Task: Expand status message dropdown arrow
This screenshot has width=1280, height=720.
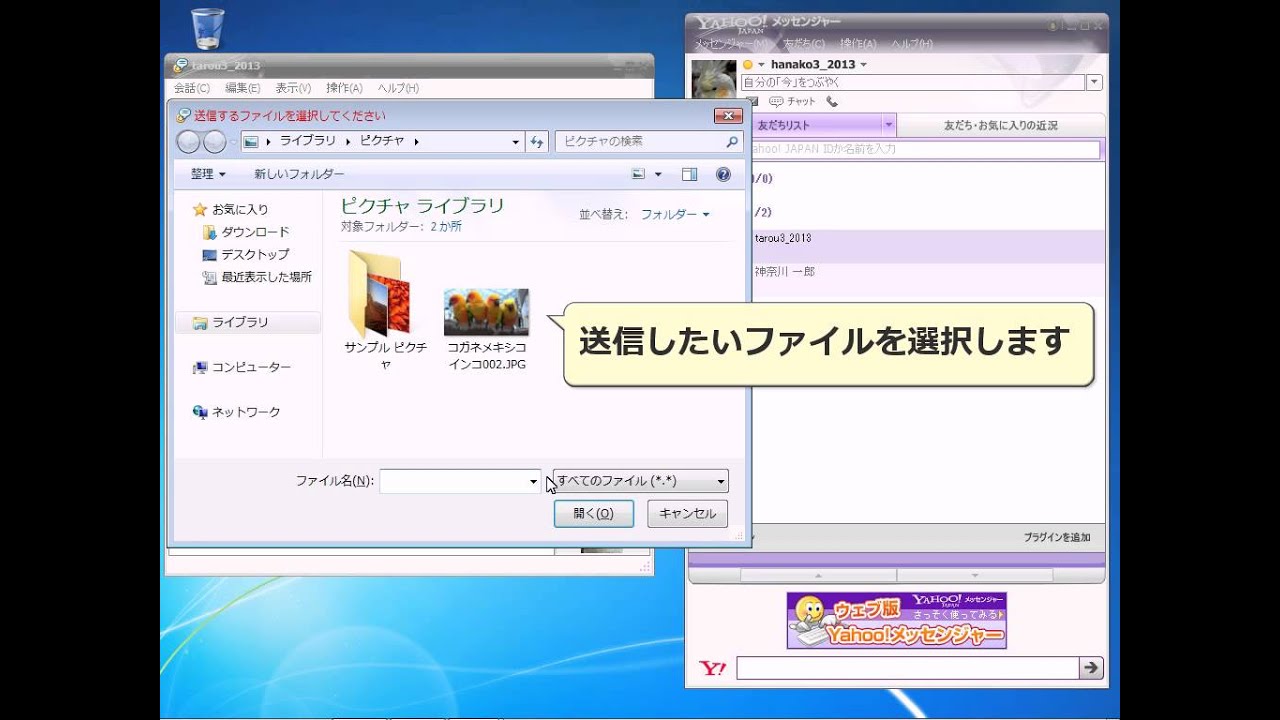Action: 1094,82
